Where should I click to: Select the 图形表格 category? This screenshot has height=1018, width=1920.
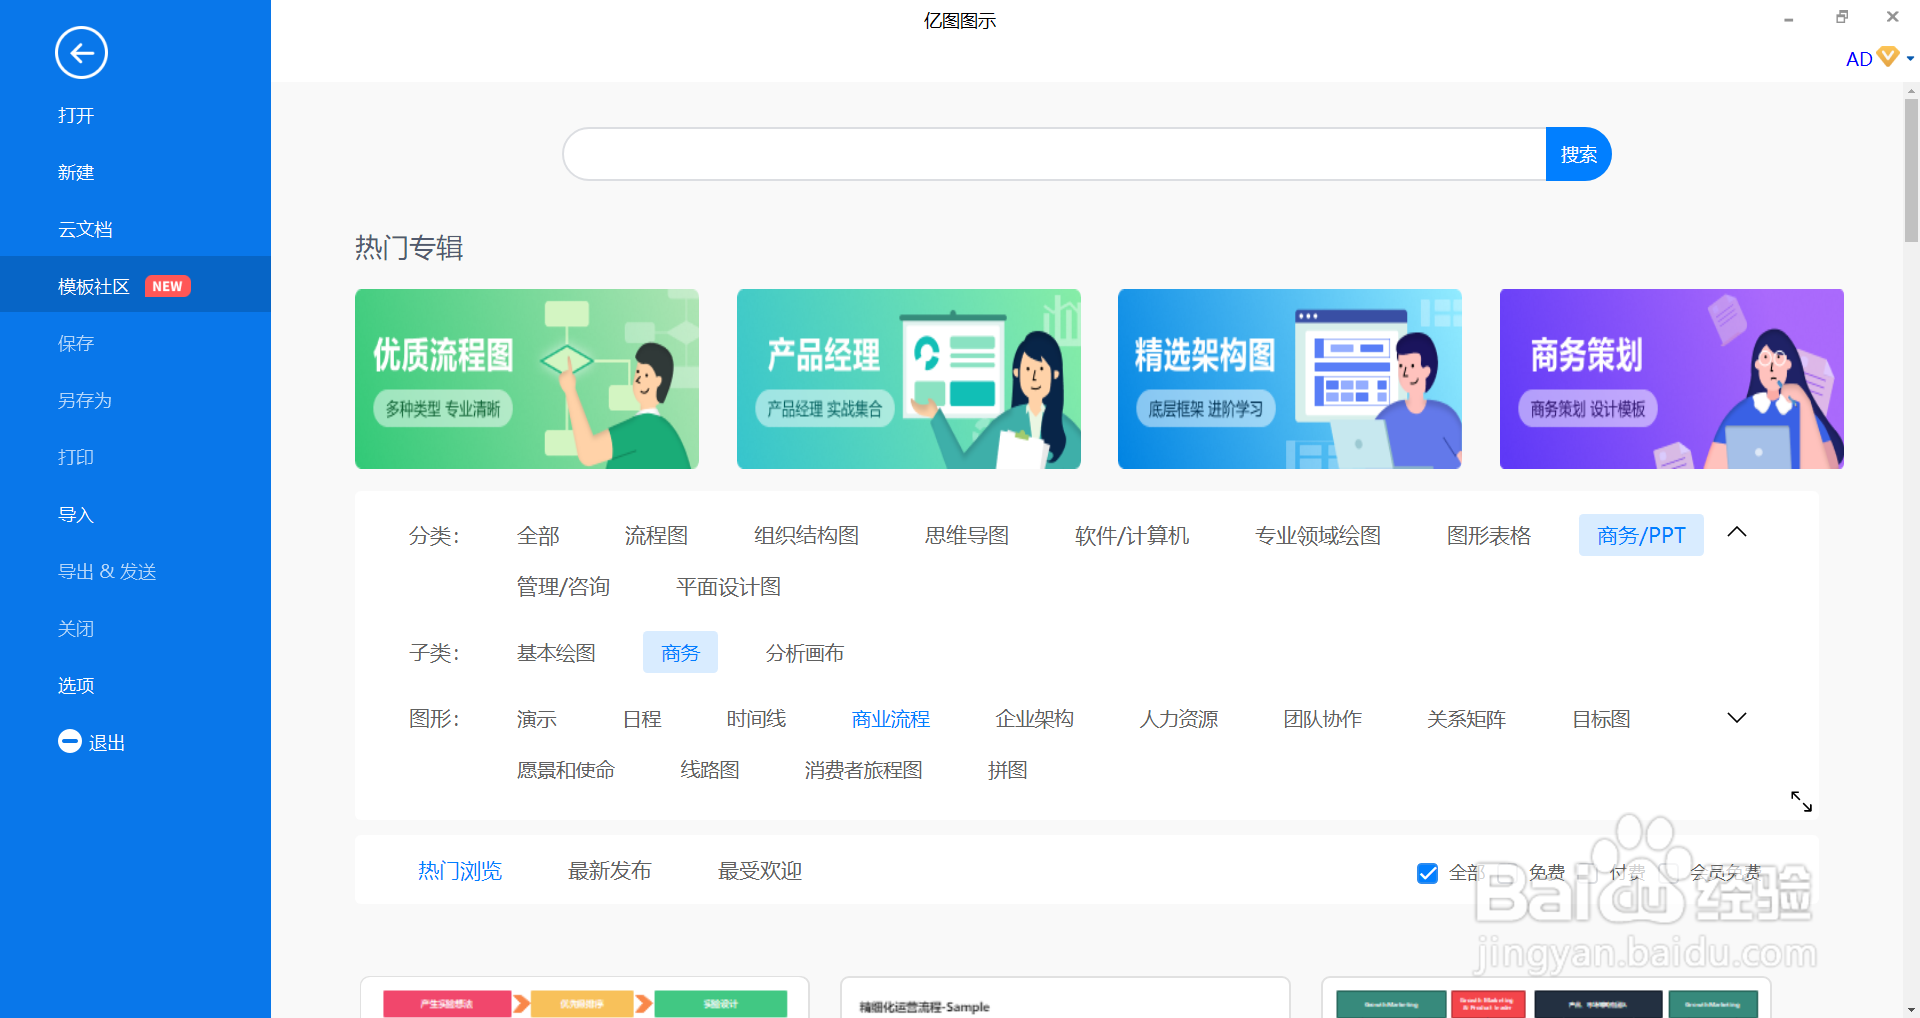pos(1489,536)
